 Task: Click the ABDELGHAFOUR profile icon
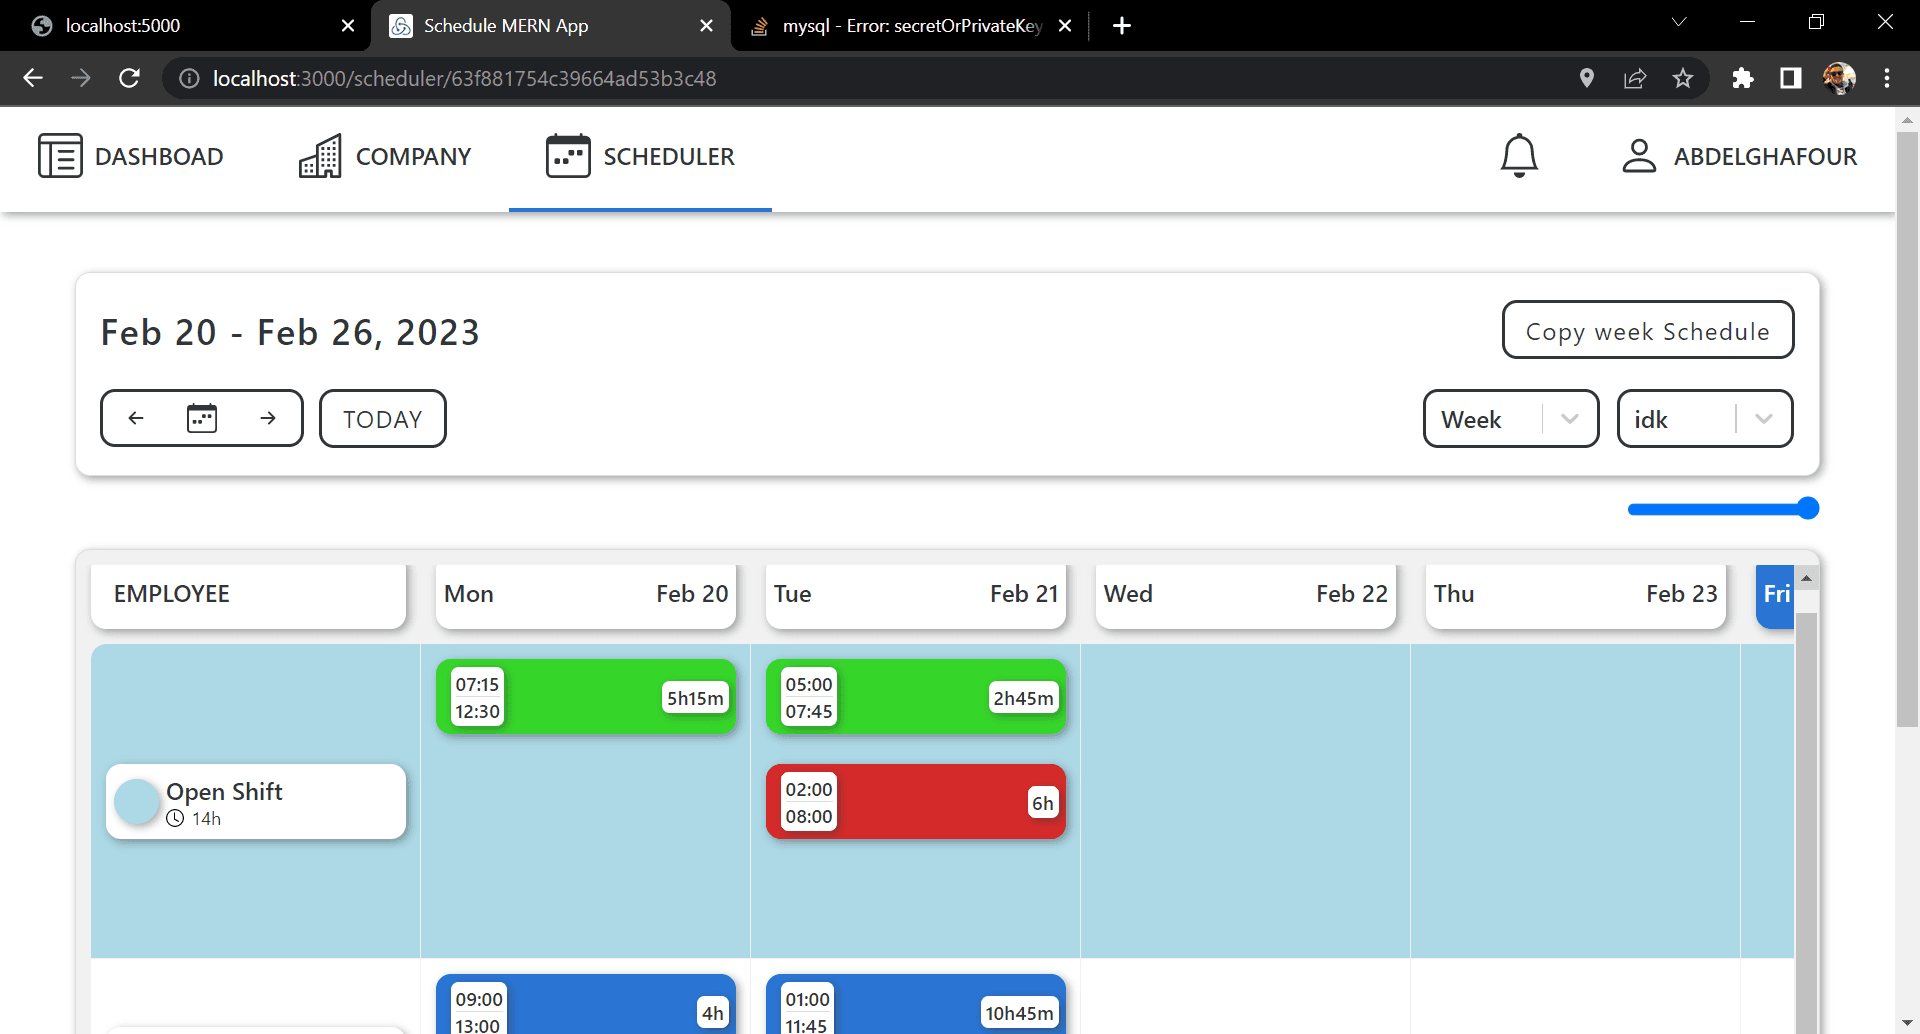pyautogui.click(x=1638, y=155)
